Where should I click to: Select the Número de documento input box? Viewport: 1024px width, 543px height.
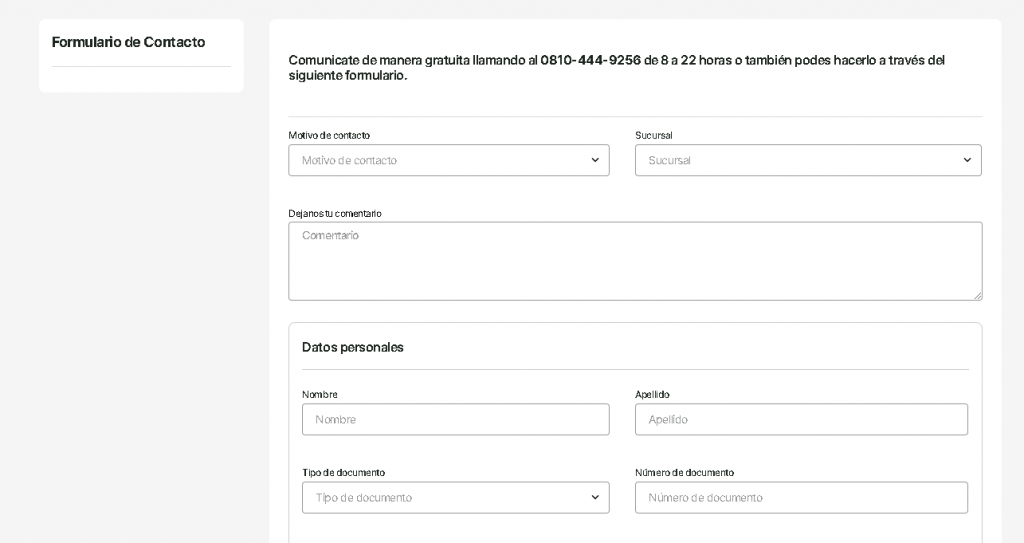[801, 497]
